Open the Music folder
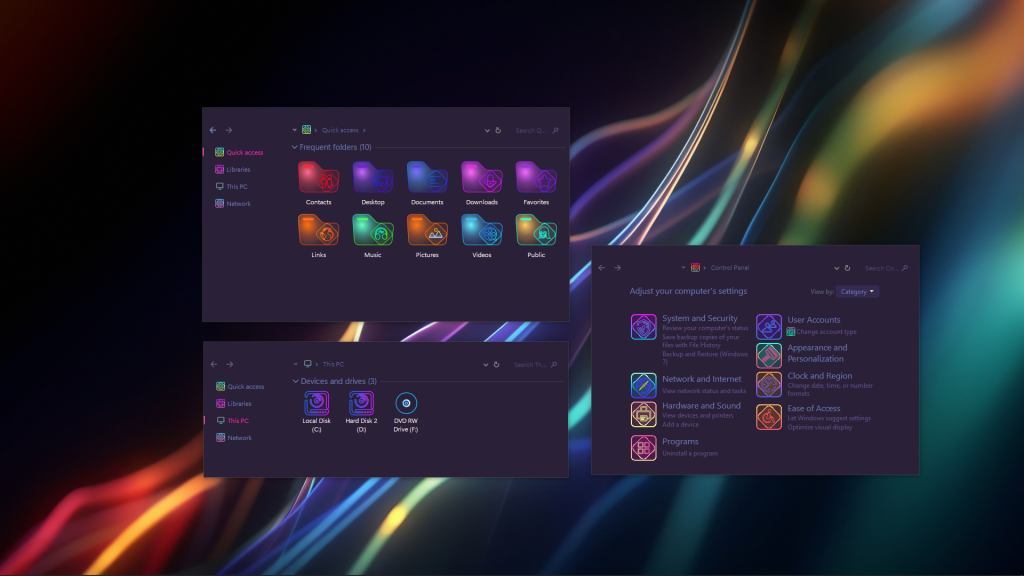This screenshot has height=576, width=1024. [x=373, y=232]
